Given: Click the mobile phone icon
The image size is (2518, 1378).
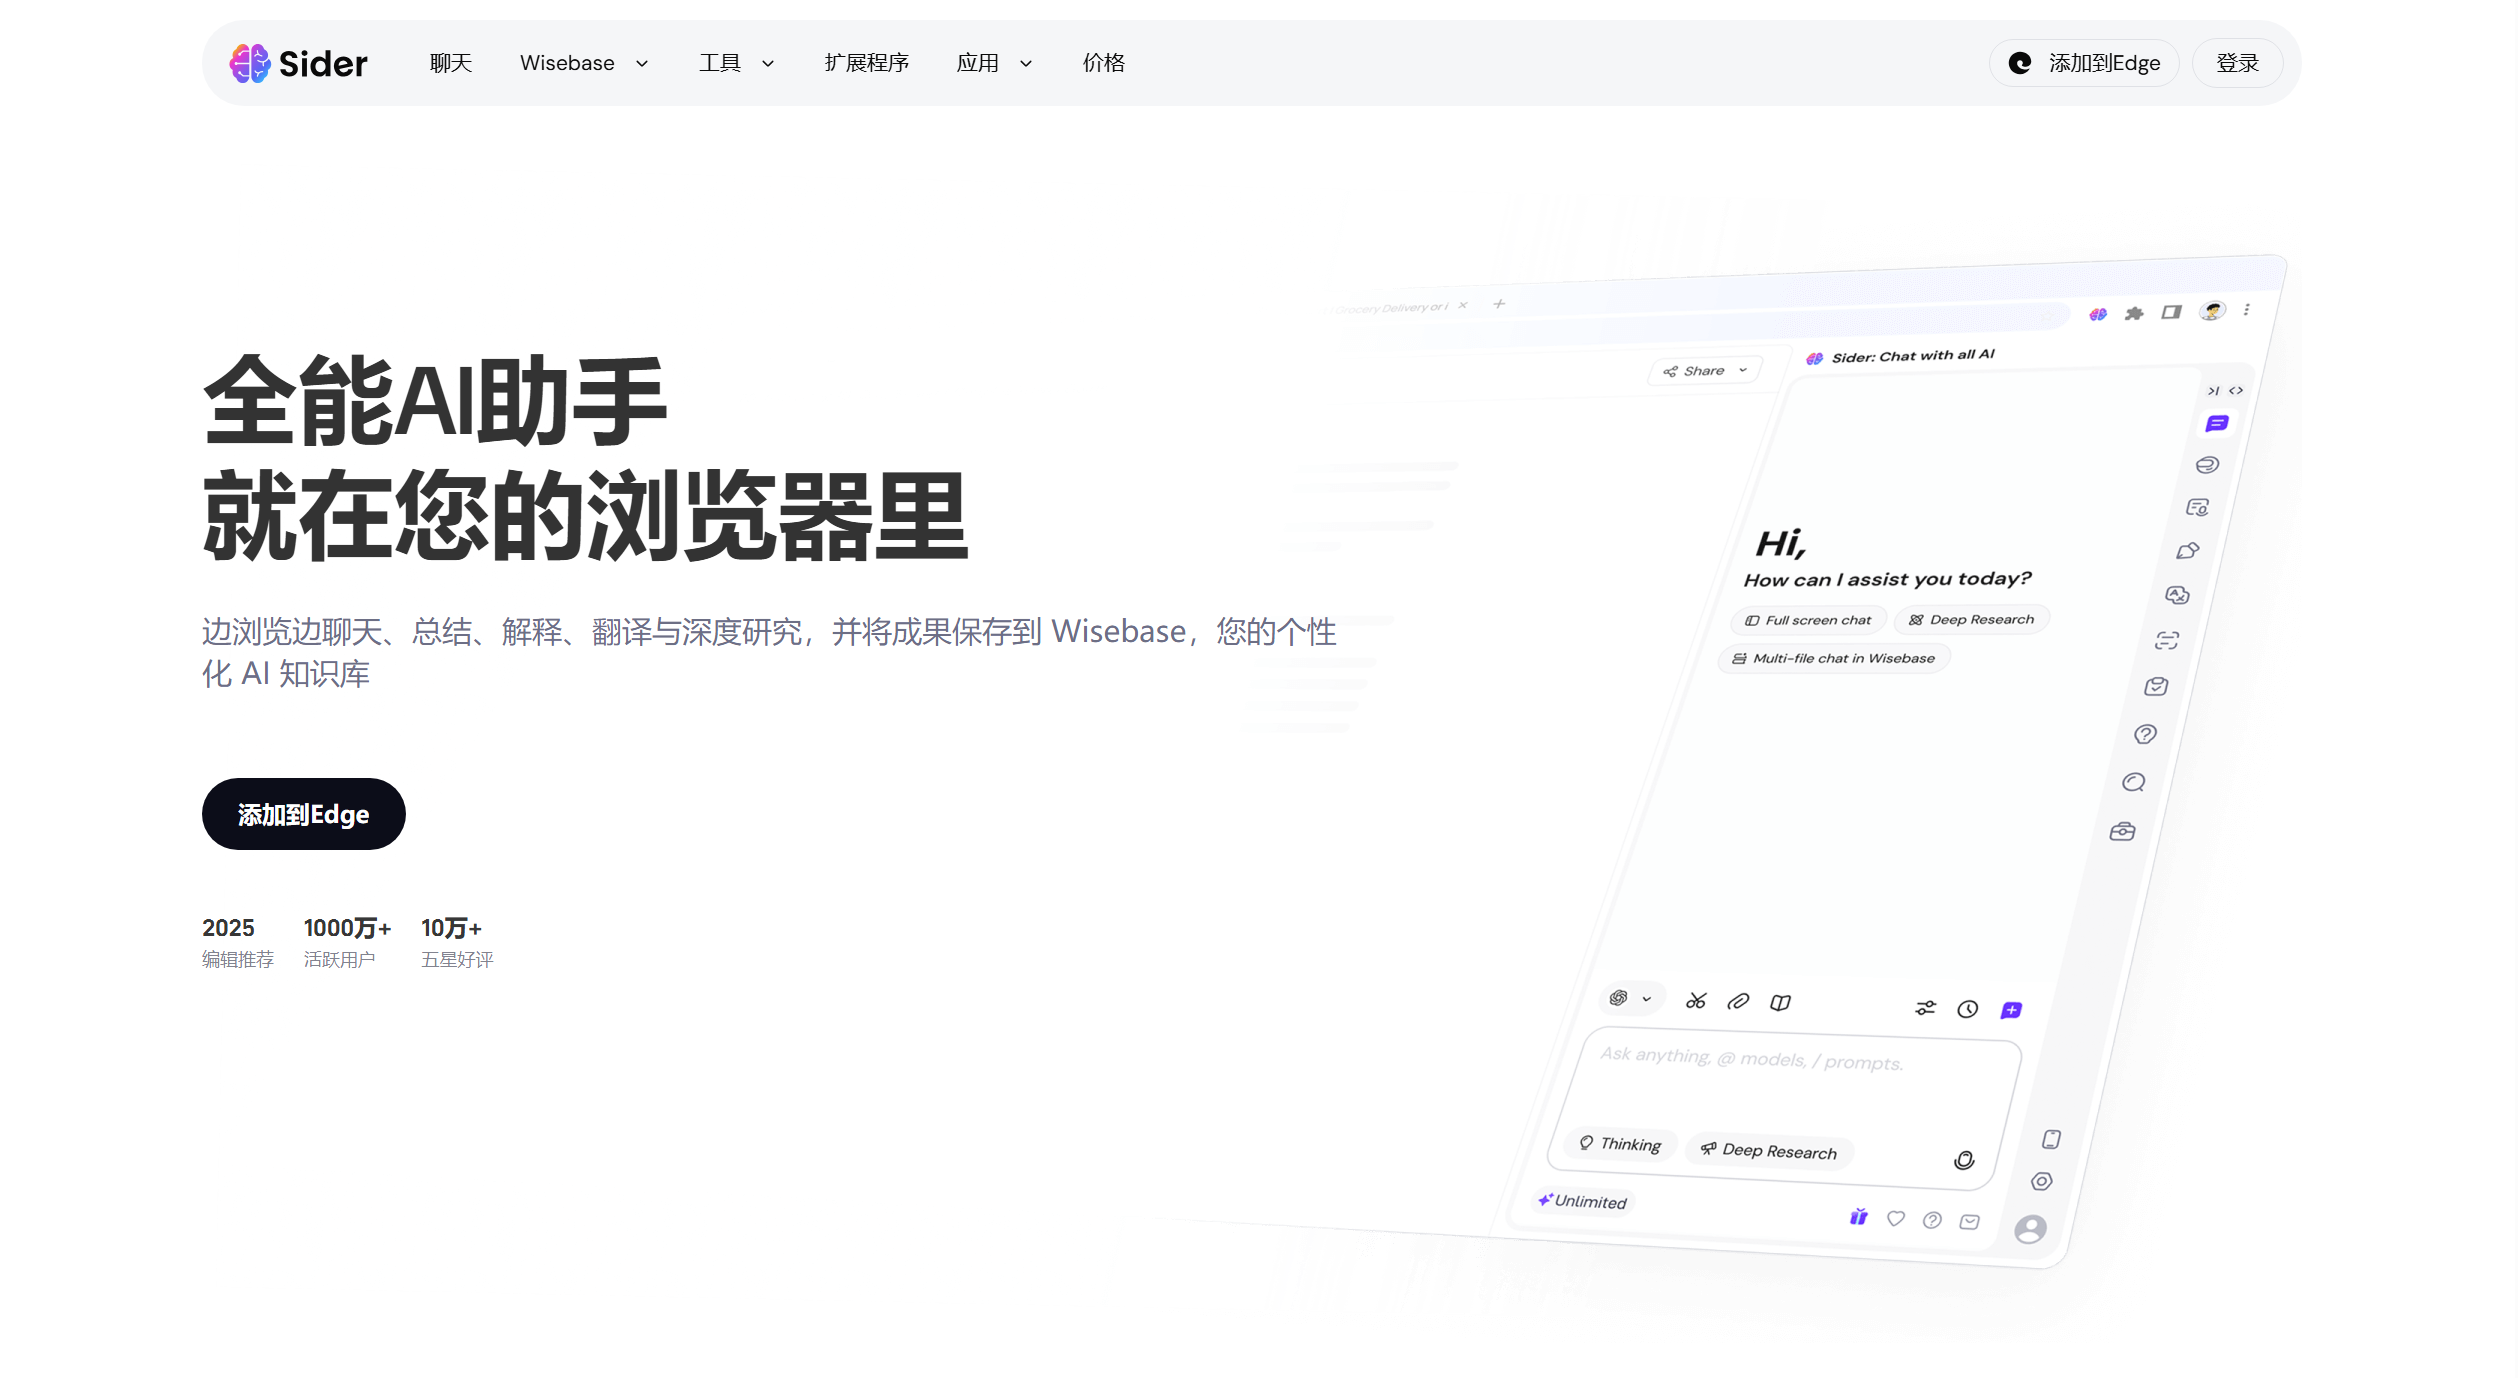Looking at the screenshot, I should 2051,1139.
